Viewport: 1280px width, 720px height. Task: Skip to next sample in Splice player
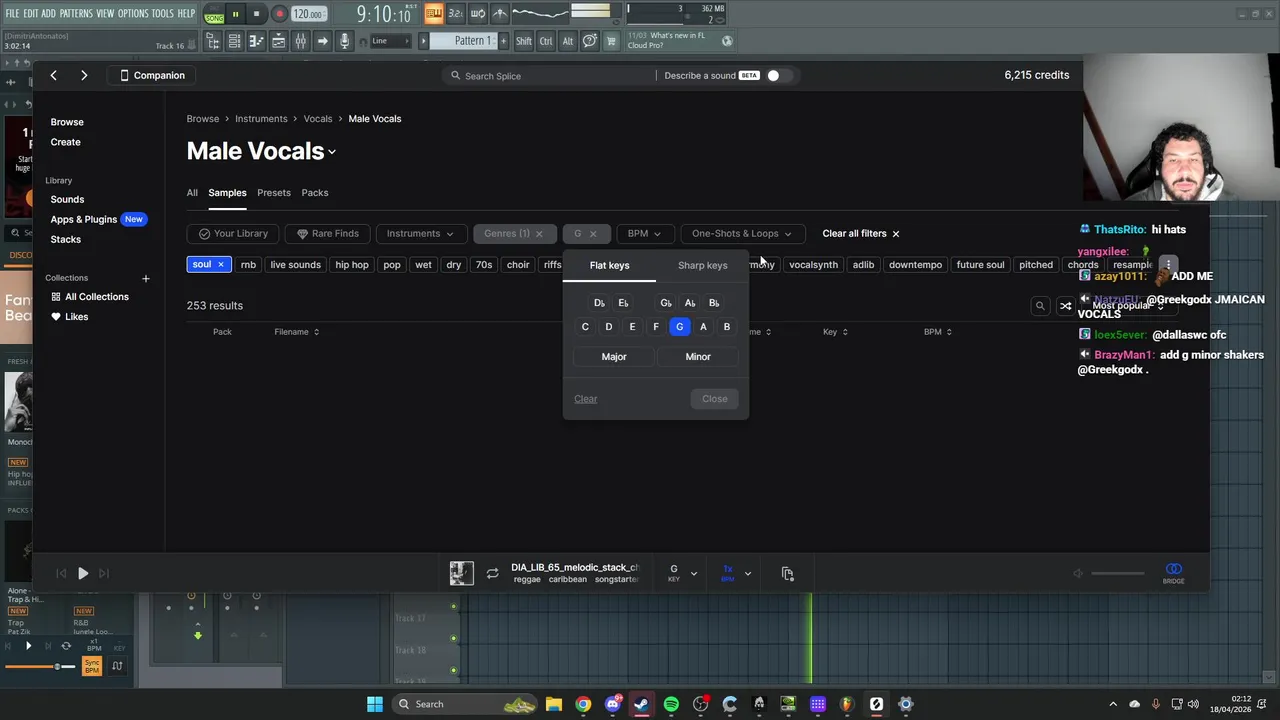pyautogui.click(x=104, y=574)
